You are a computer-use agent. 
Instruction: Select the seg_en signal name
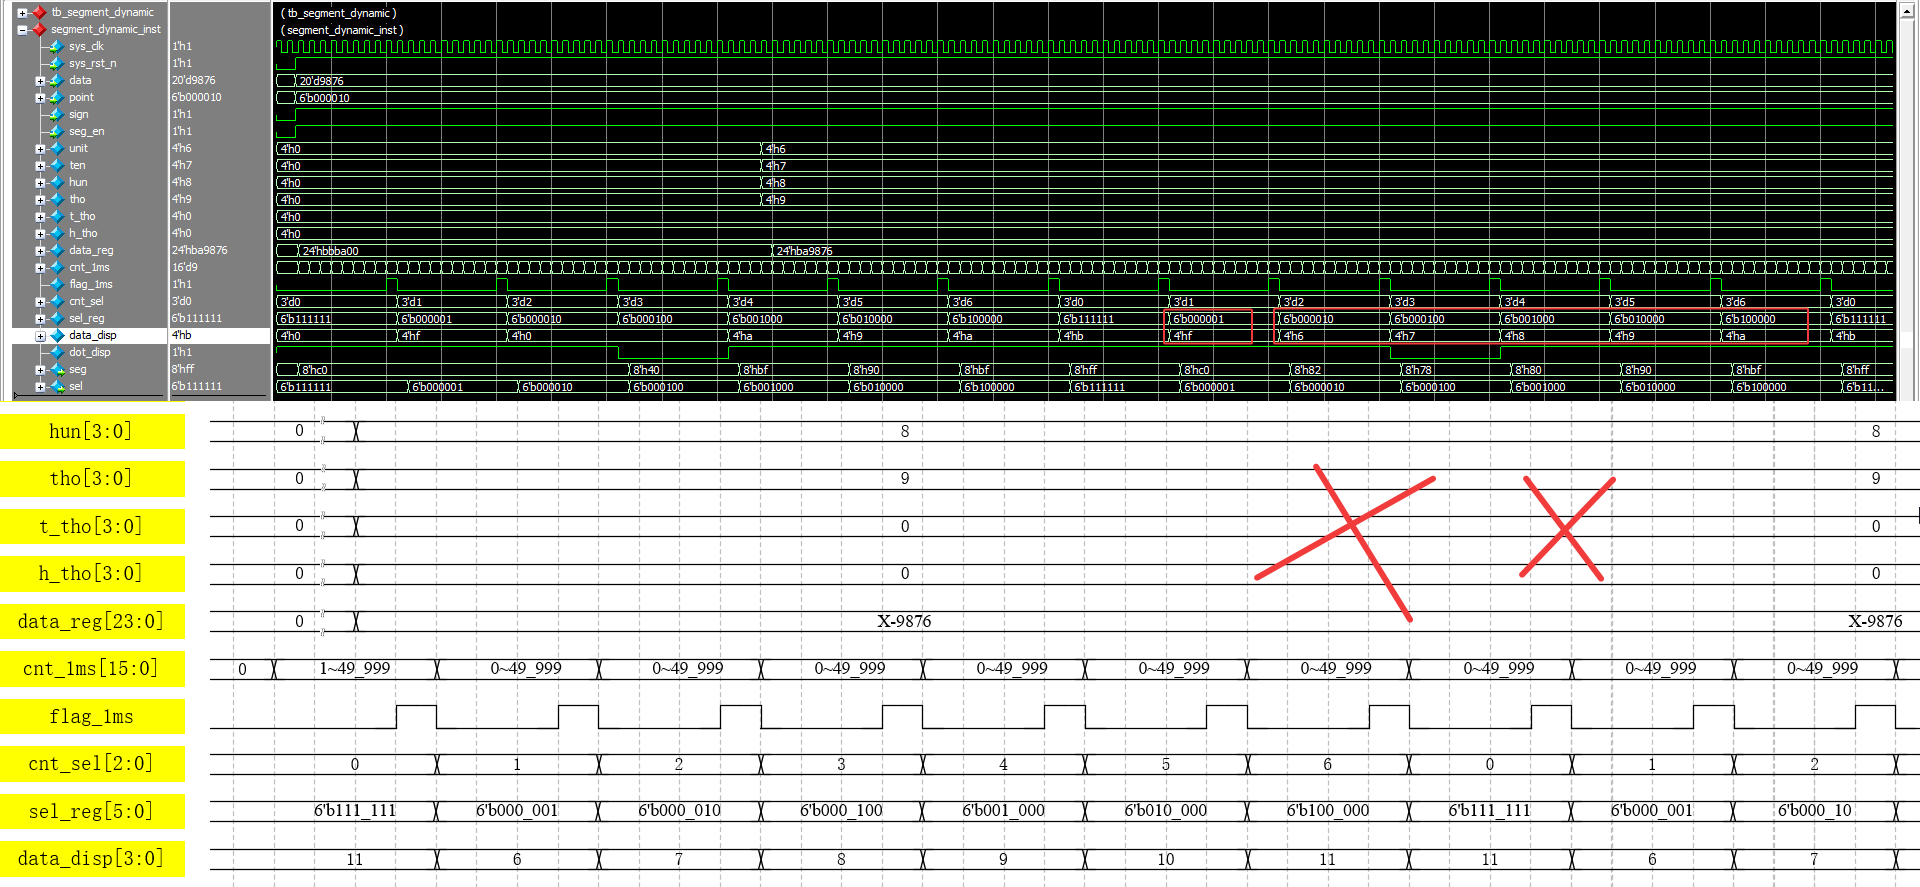86,131
